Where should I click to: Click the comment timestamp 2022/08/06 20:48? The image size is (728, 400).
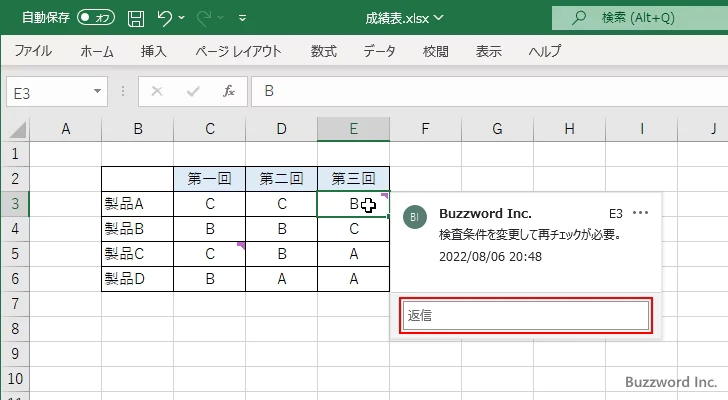point(490,257)
